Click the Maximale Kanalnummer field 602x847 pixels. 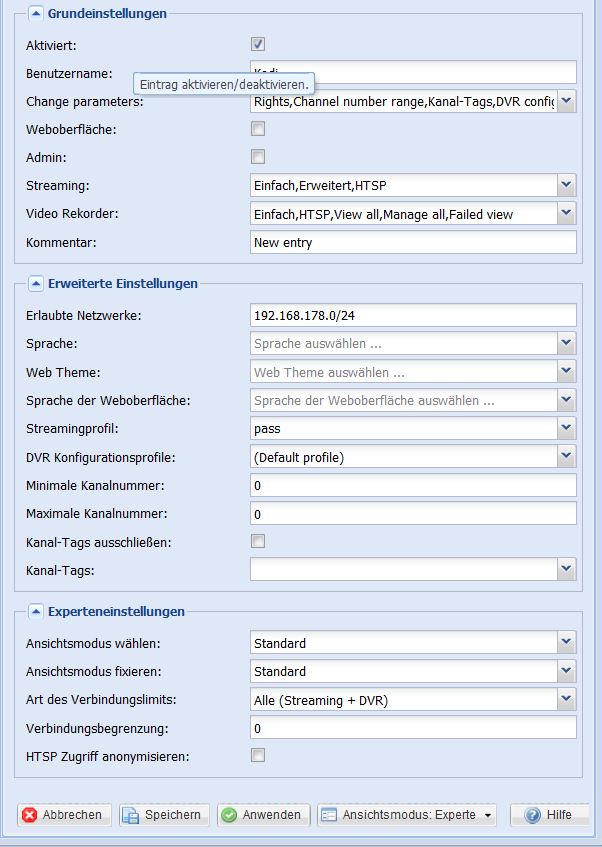click(x=413, y=514)
